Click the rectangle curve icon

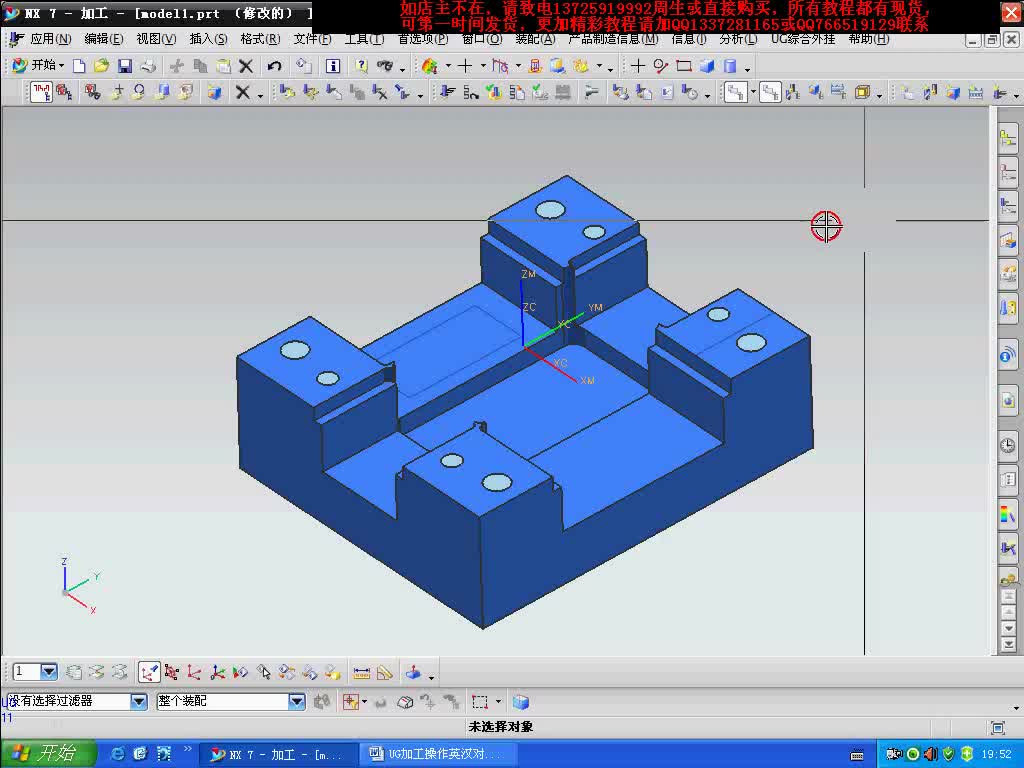684,66
